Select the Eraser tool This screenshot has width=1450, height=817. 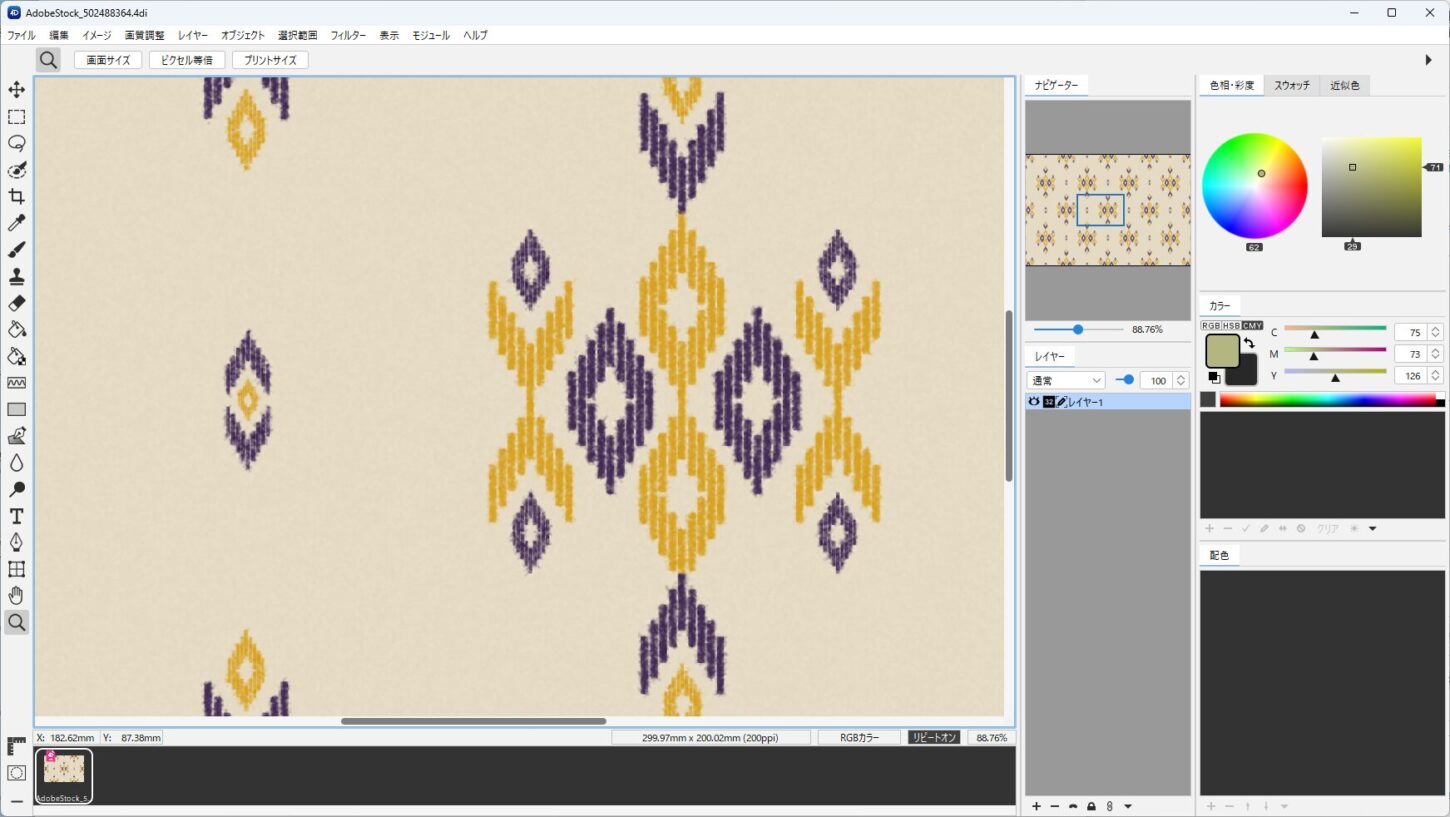coord(17,303)
